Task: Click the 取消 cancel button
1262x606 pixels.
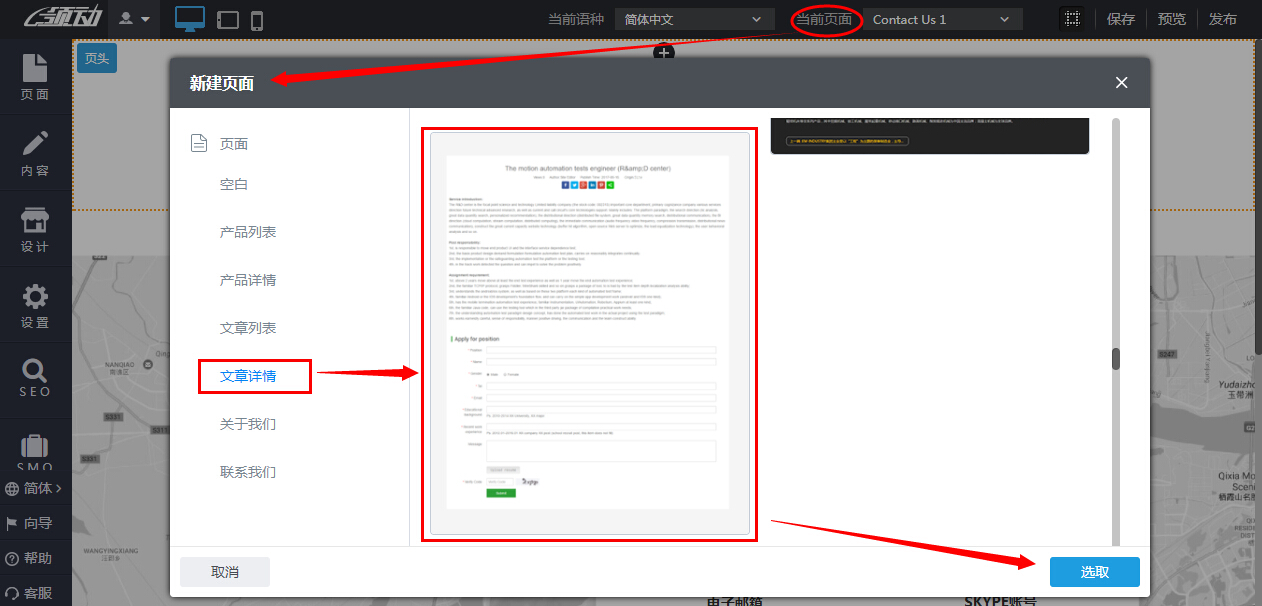Action: [x=225, y=572]
